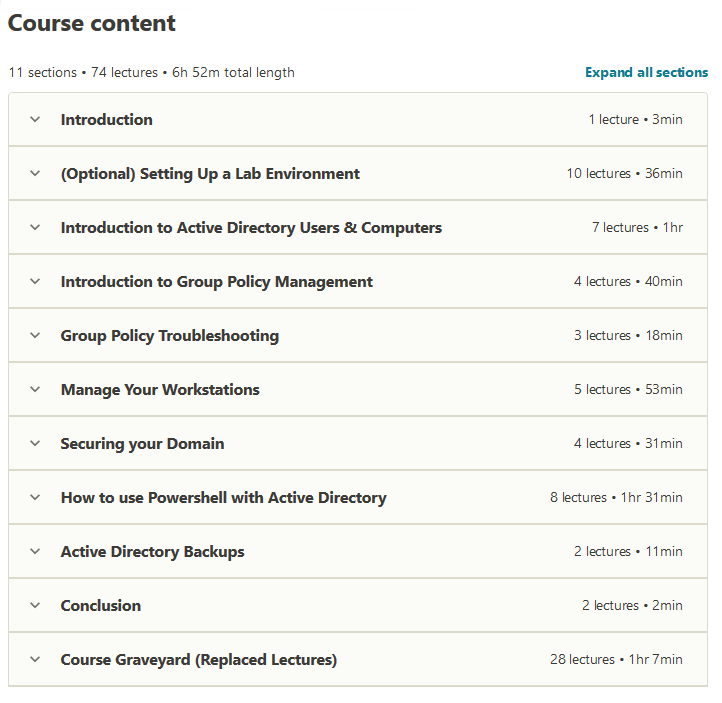Open the Introduction section title
The height and width of the screenshot is (703, 722).
(107, 120)
